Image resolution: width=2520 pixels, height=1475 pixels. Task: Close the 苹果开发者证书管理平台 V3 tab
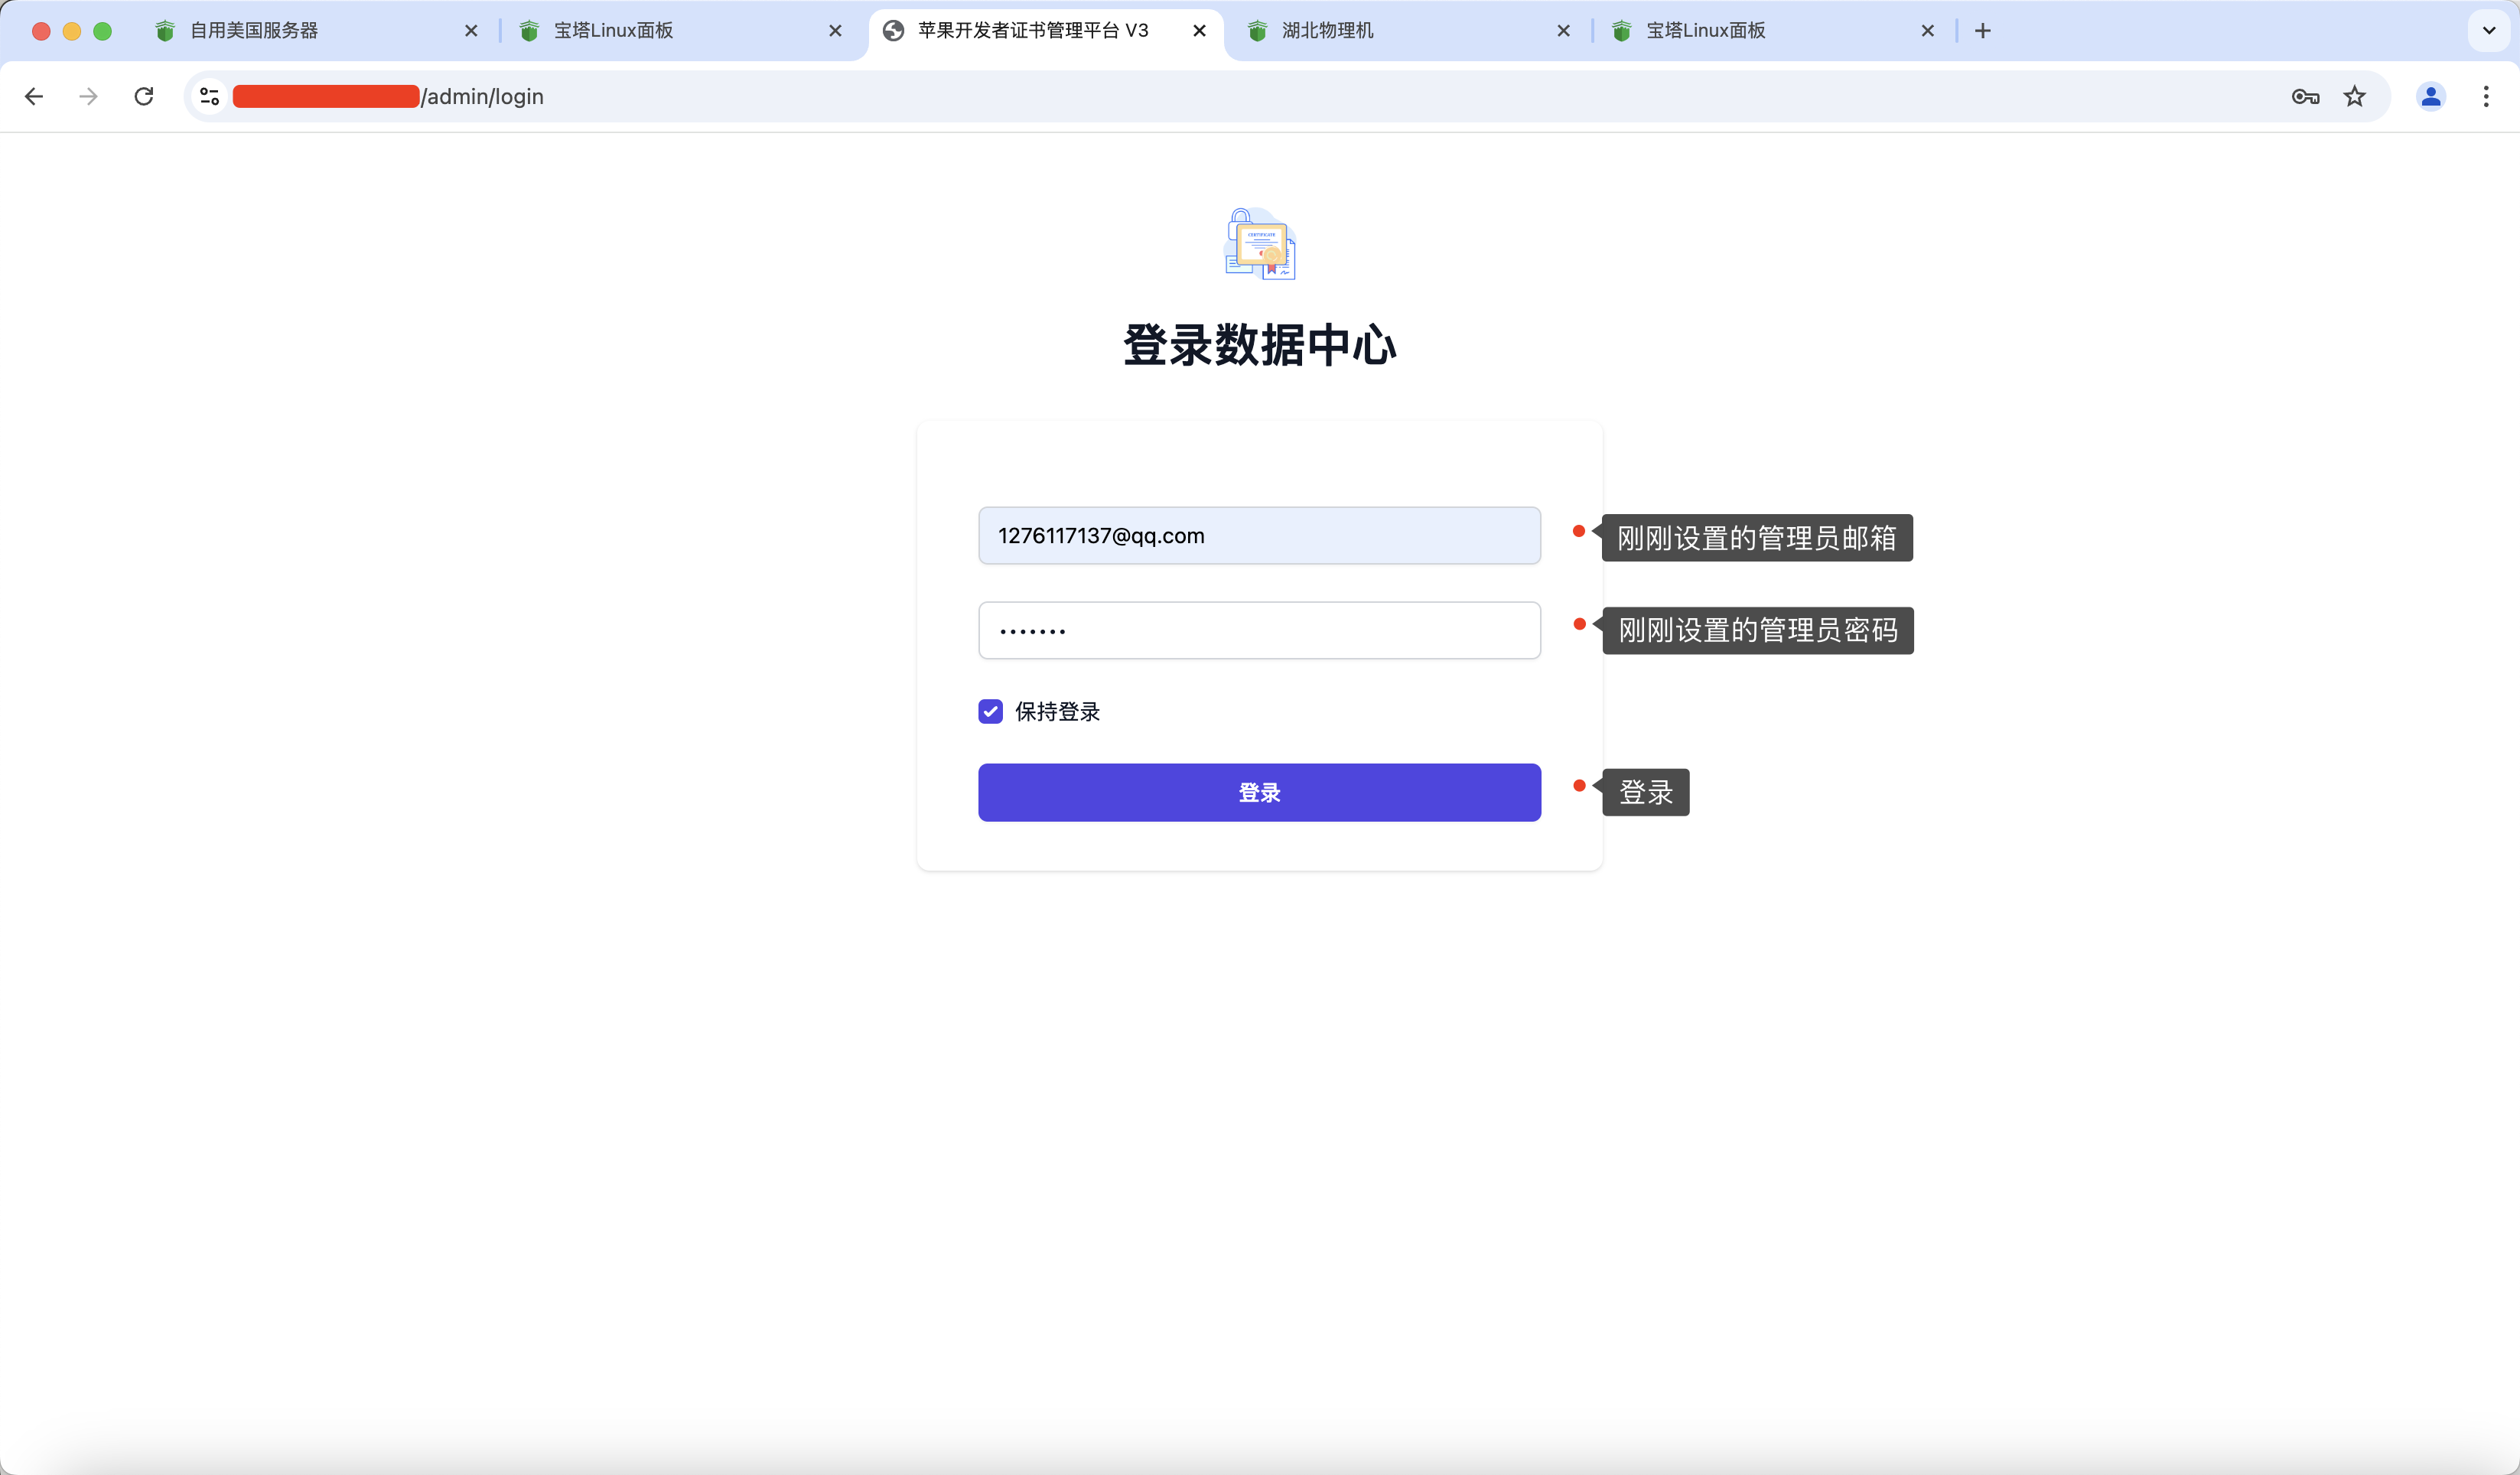pyautogui.click(x=1199, y=31)
